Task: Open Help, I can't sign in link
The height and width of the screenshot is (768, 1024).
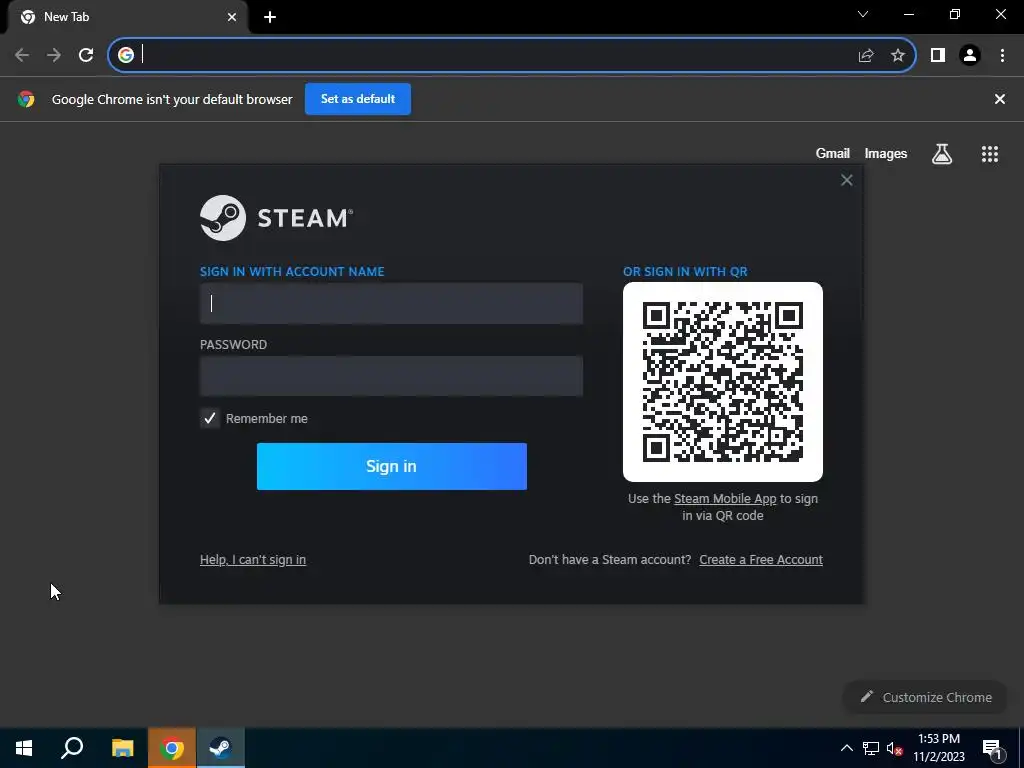Action: tap(253, 560)
